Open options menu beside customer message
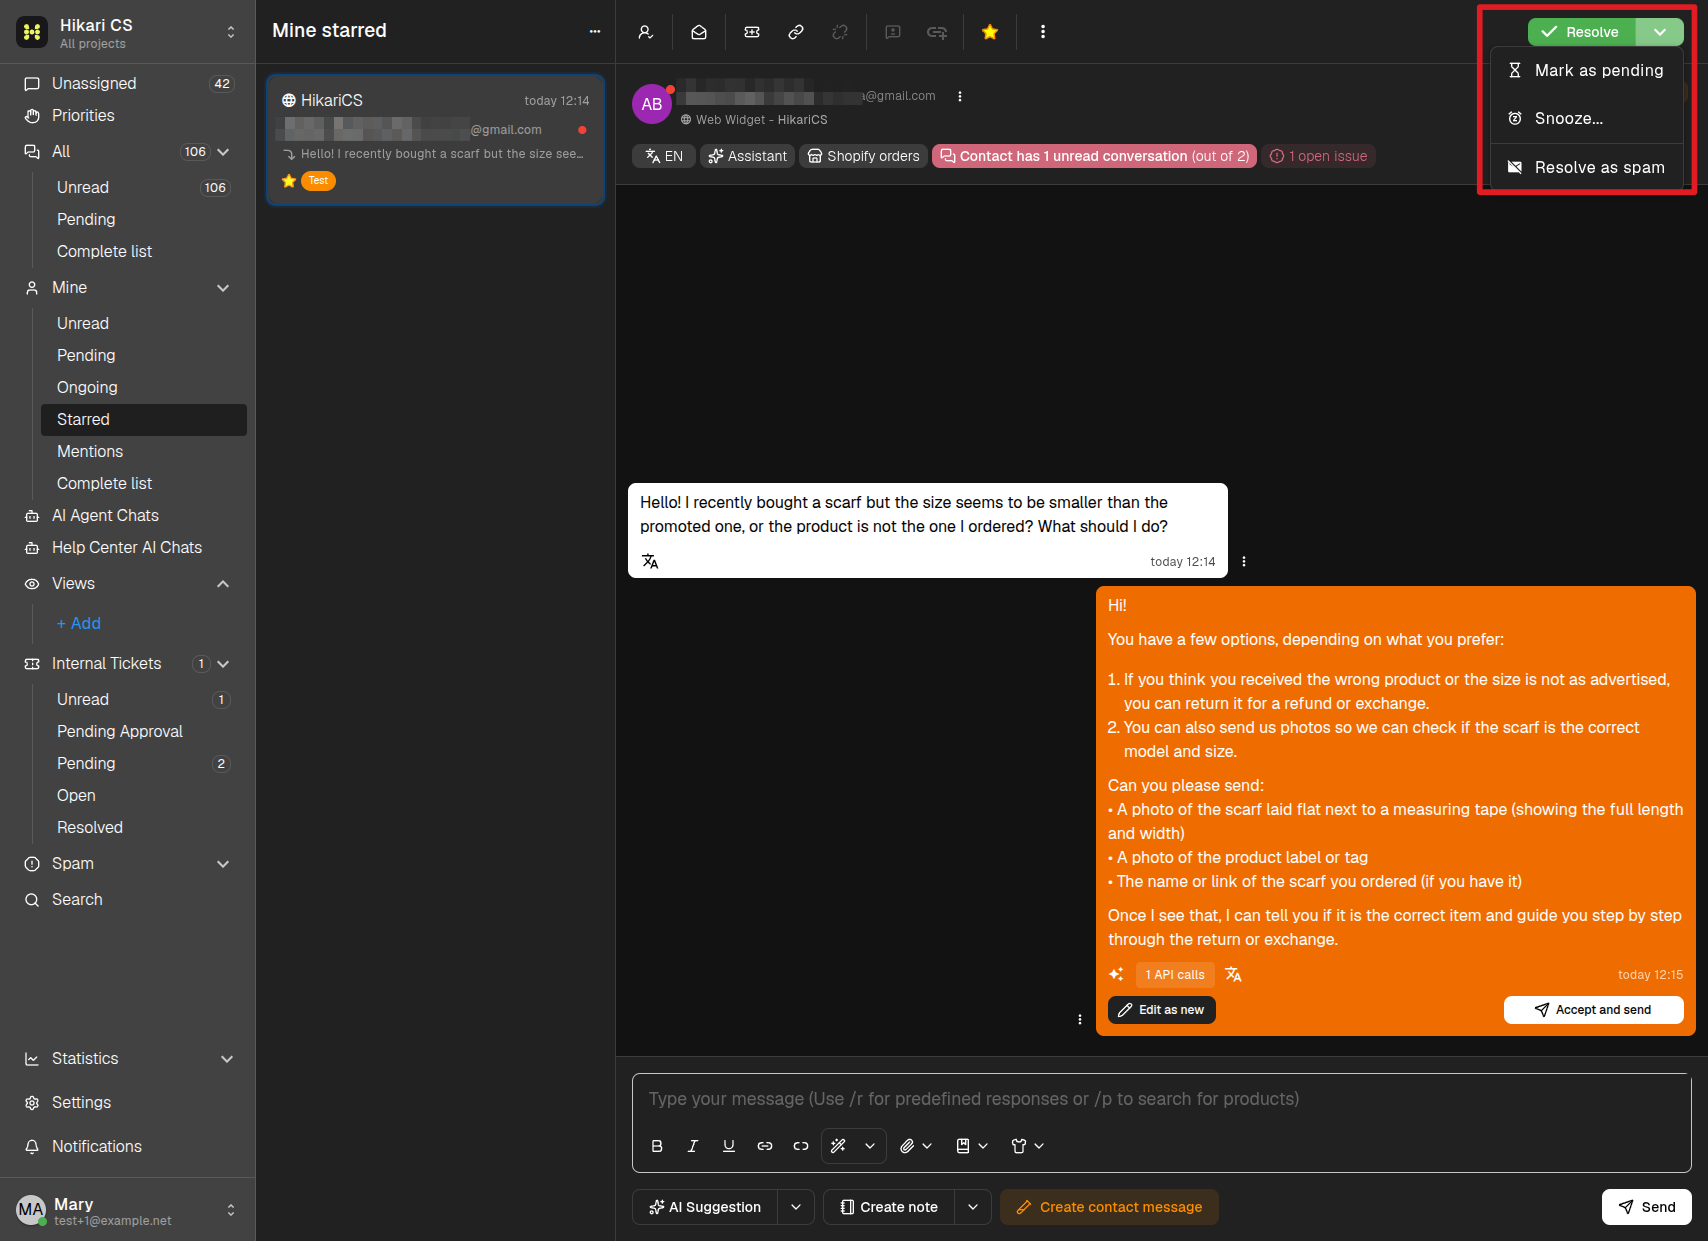This screenshot has height=1241, width=1708. pyautogui.click(x=1244, y=561)
